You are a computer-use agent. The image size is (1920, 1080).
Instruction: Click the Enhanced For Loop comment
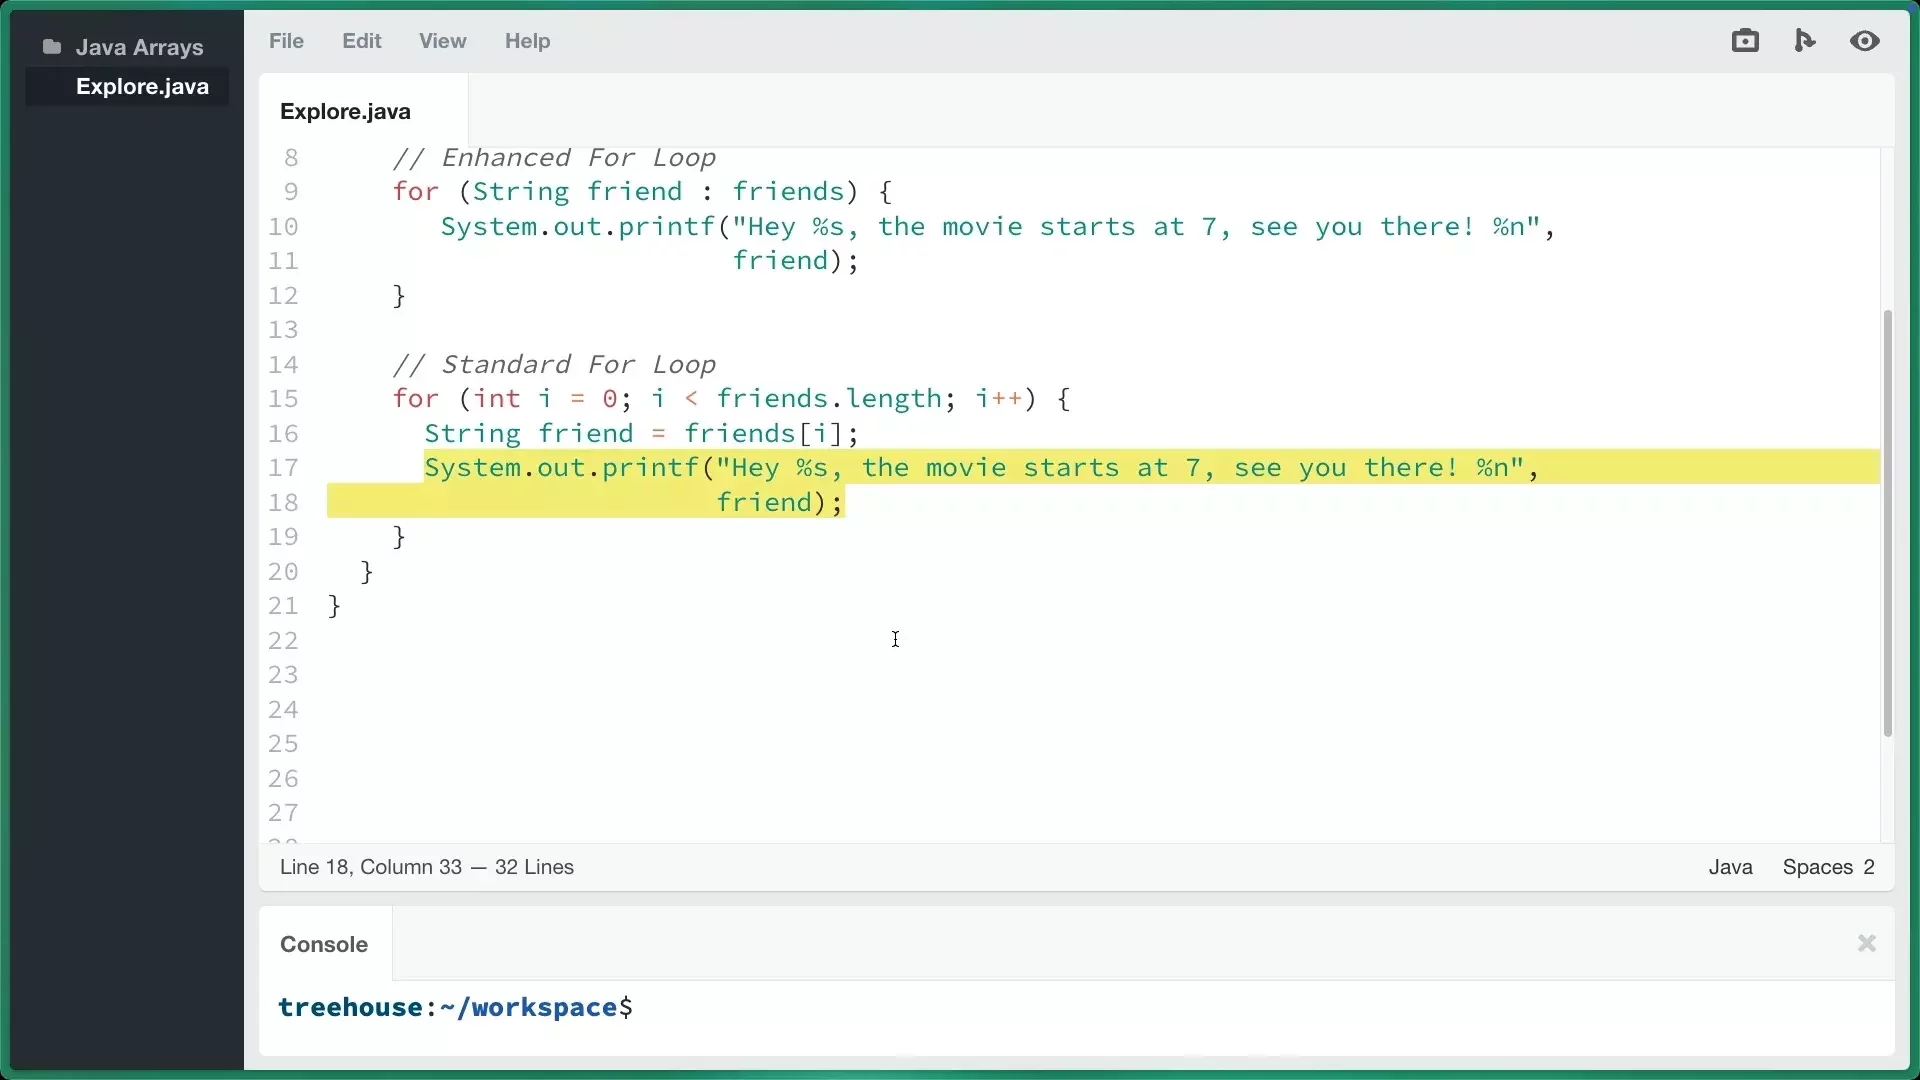point(555,158)
